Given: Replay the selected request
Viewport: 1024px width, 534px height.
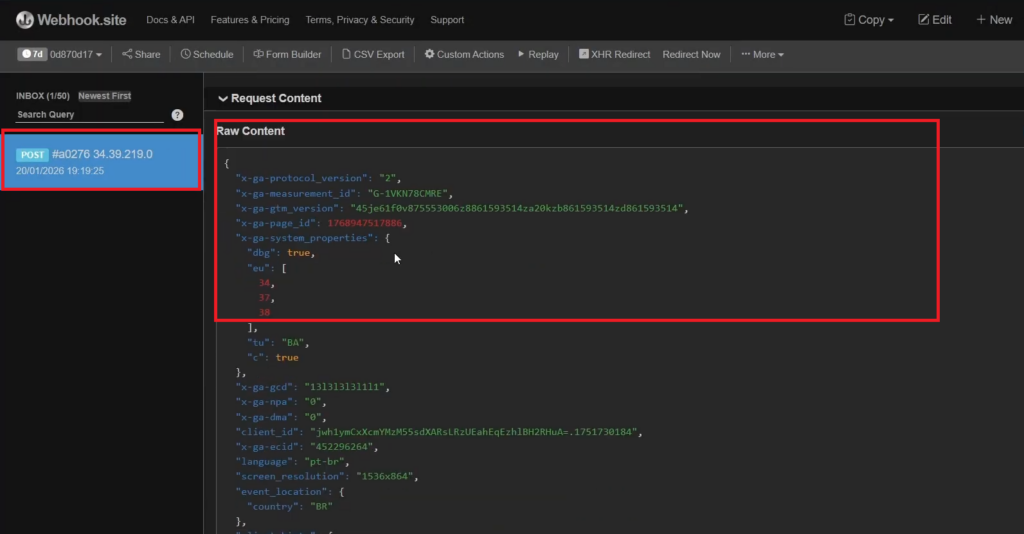Looking at the screenshot, I should (538, 54).
